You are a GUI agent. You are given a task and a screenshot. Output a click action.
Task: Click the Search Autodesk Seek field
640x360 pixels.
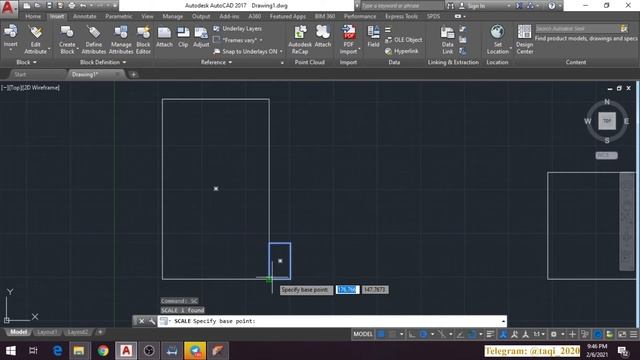(577, 28)
